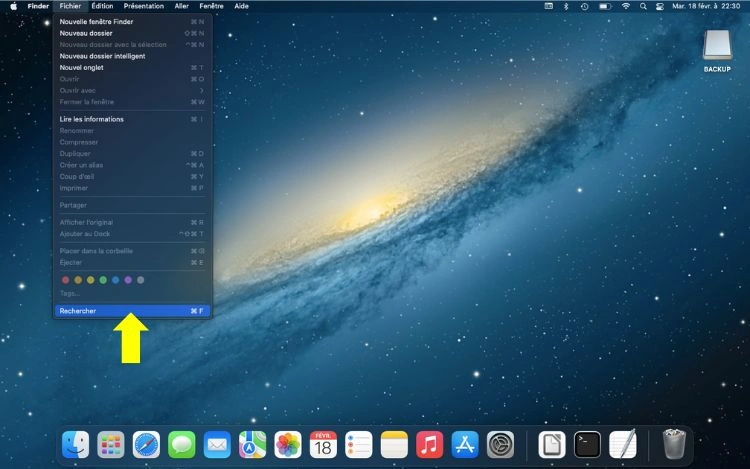The height and width of the screenshot is (469, 750).
Task: Select Rechercher in the Fichier menu
Action: point(131,311)
